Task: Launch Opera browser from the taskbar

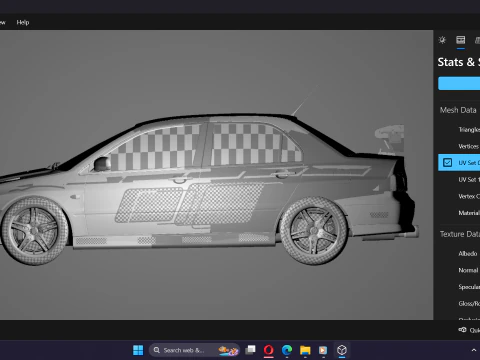Action: (269, 350)
